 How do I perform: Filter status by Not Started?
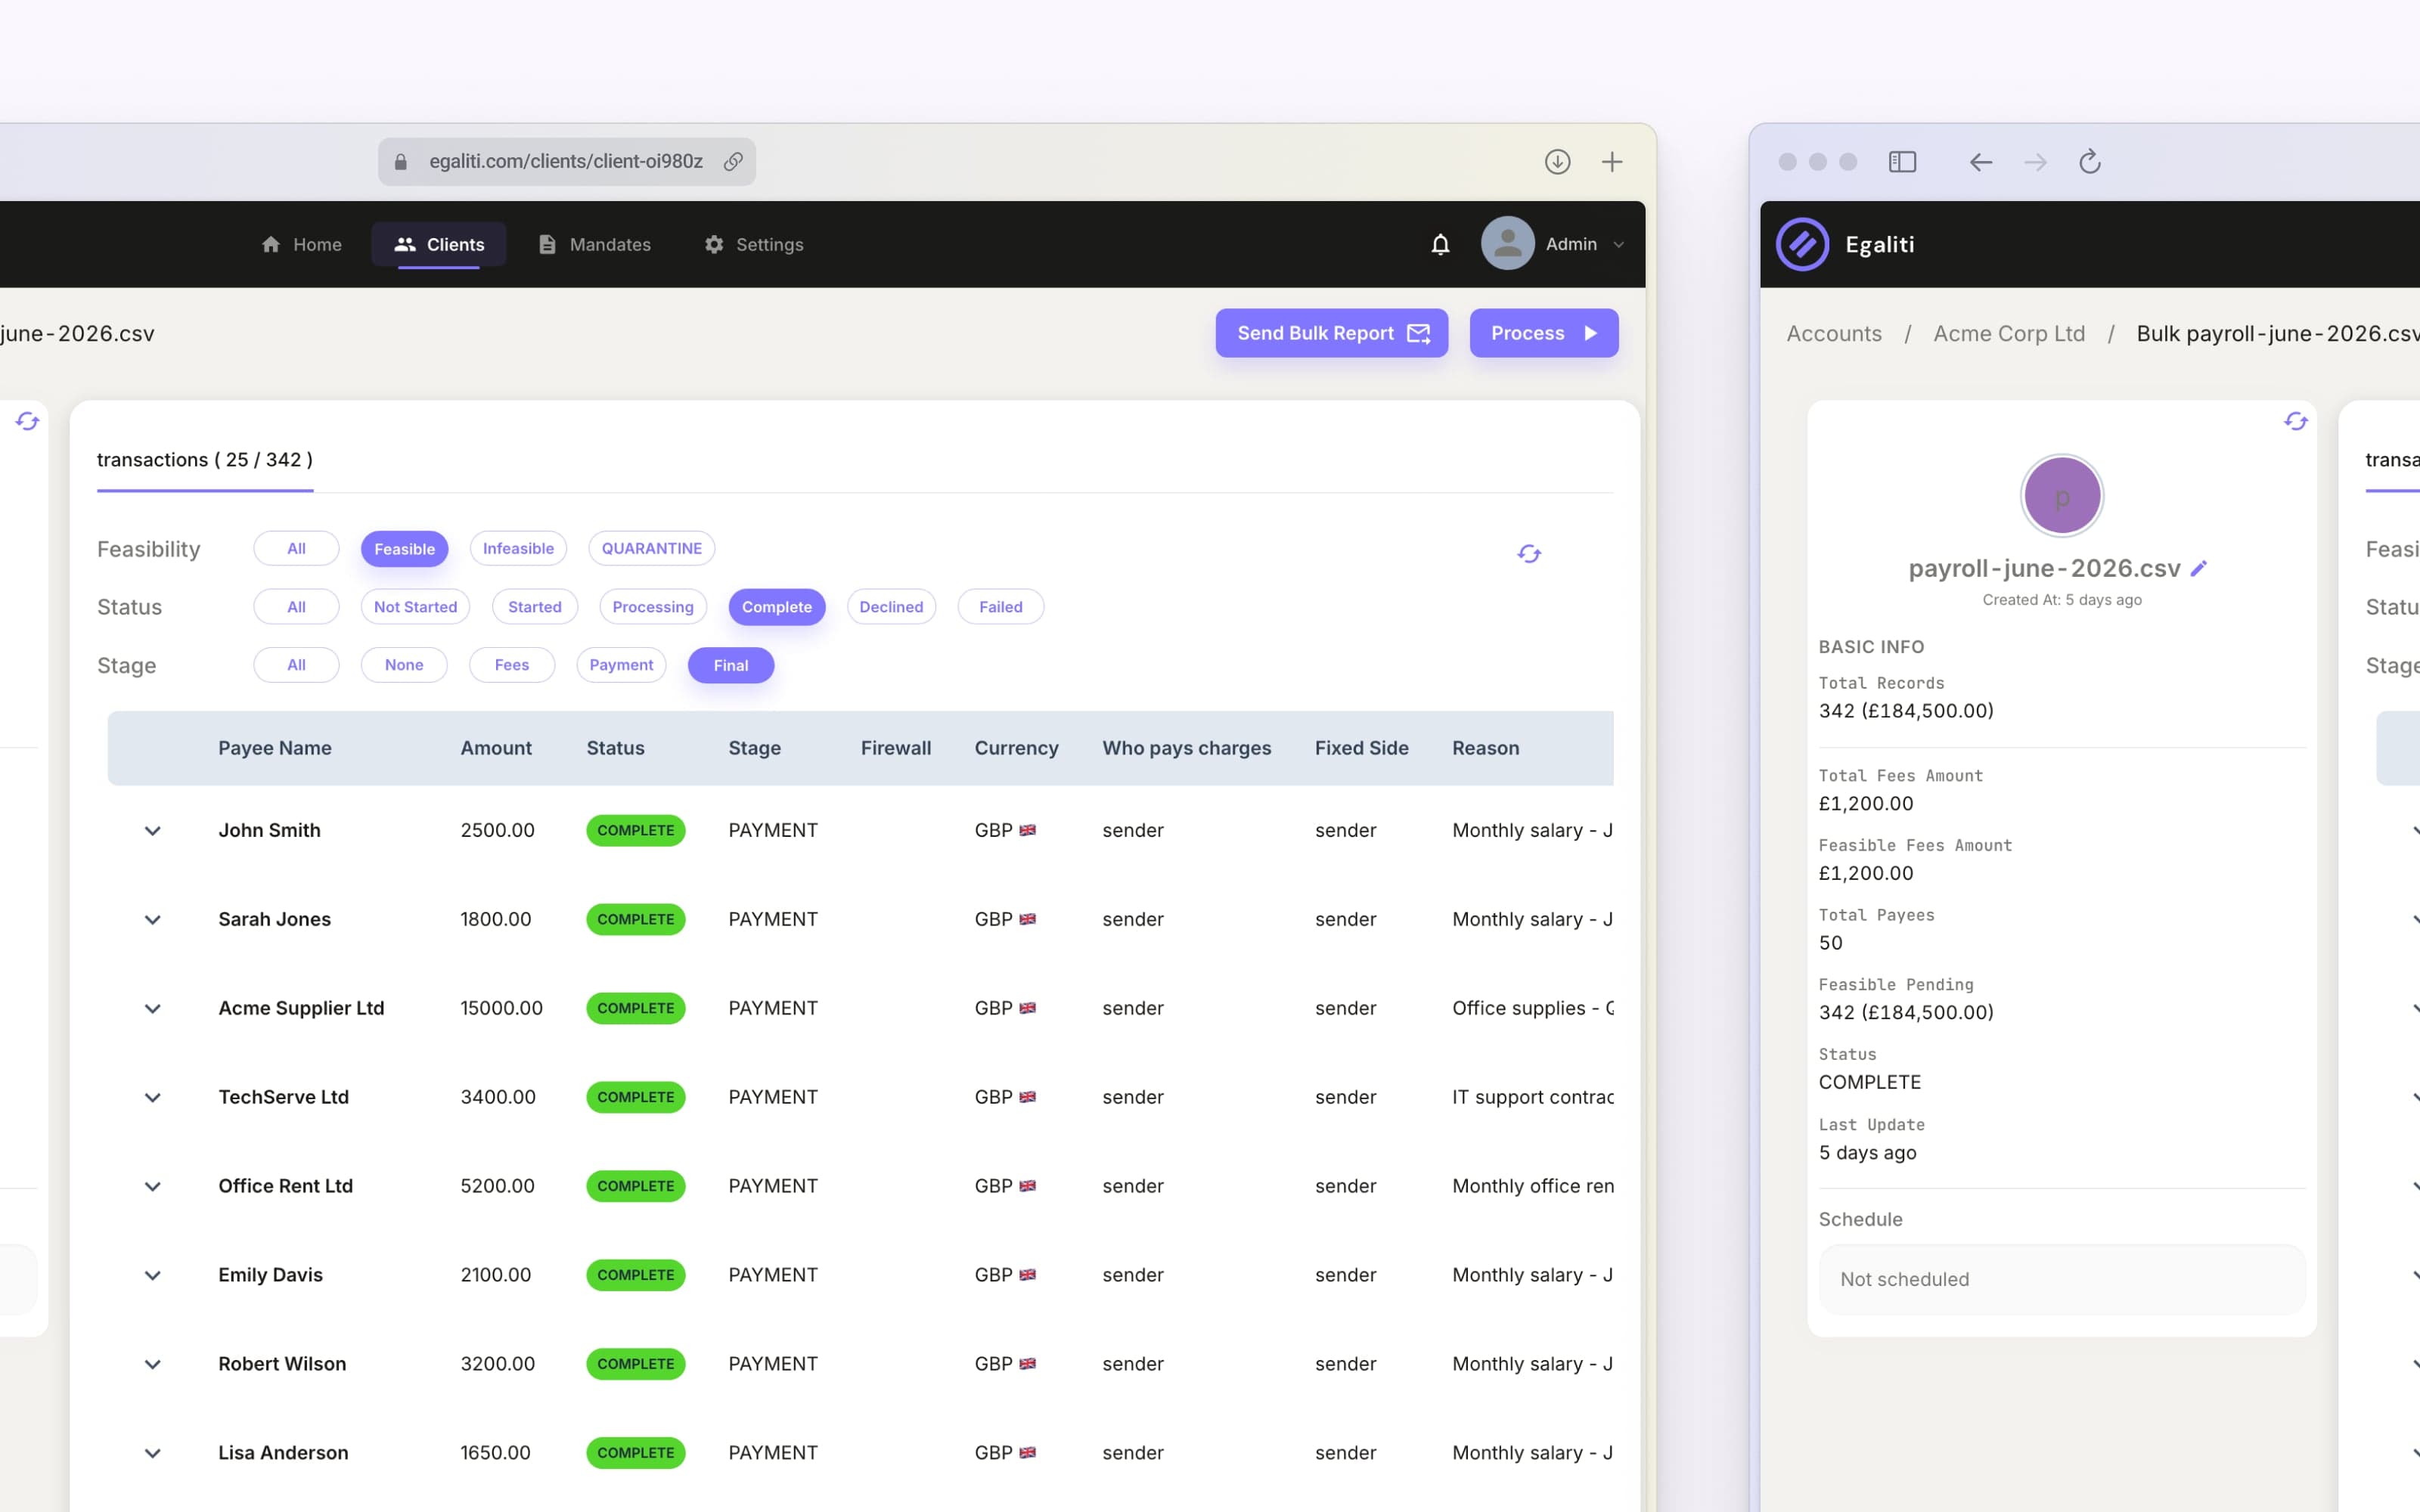[x=415, y=607]
